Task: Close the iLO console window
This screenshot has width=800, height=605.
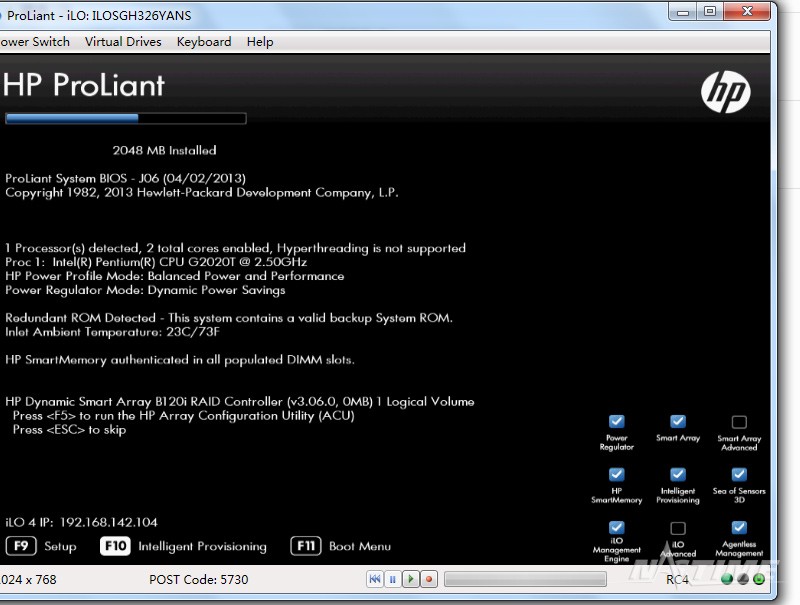Action: click(x=747, y=11)
